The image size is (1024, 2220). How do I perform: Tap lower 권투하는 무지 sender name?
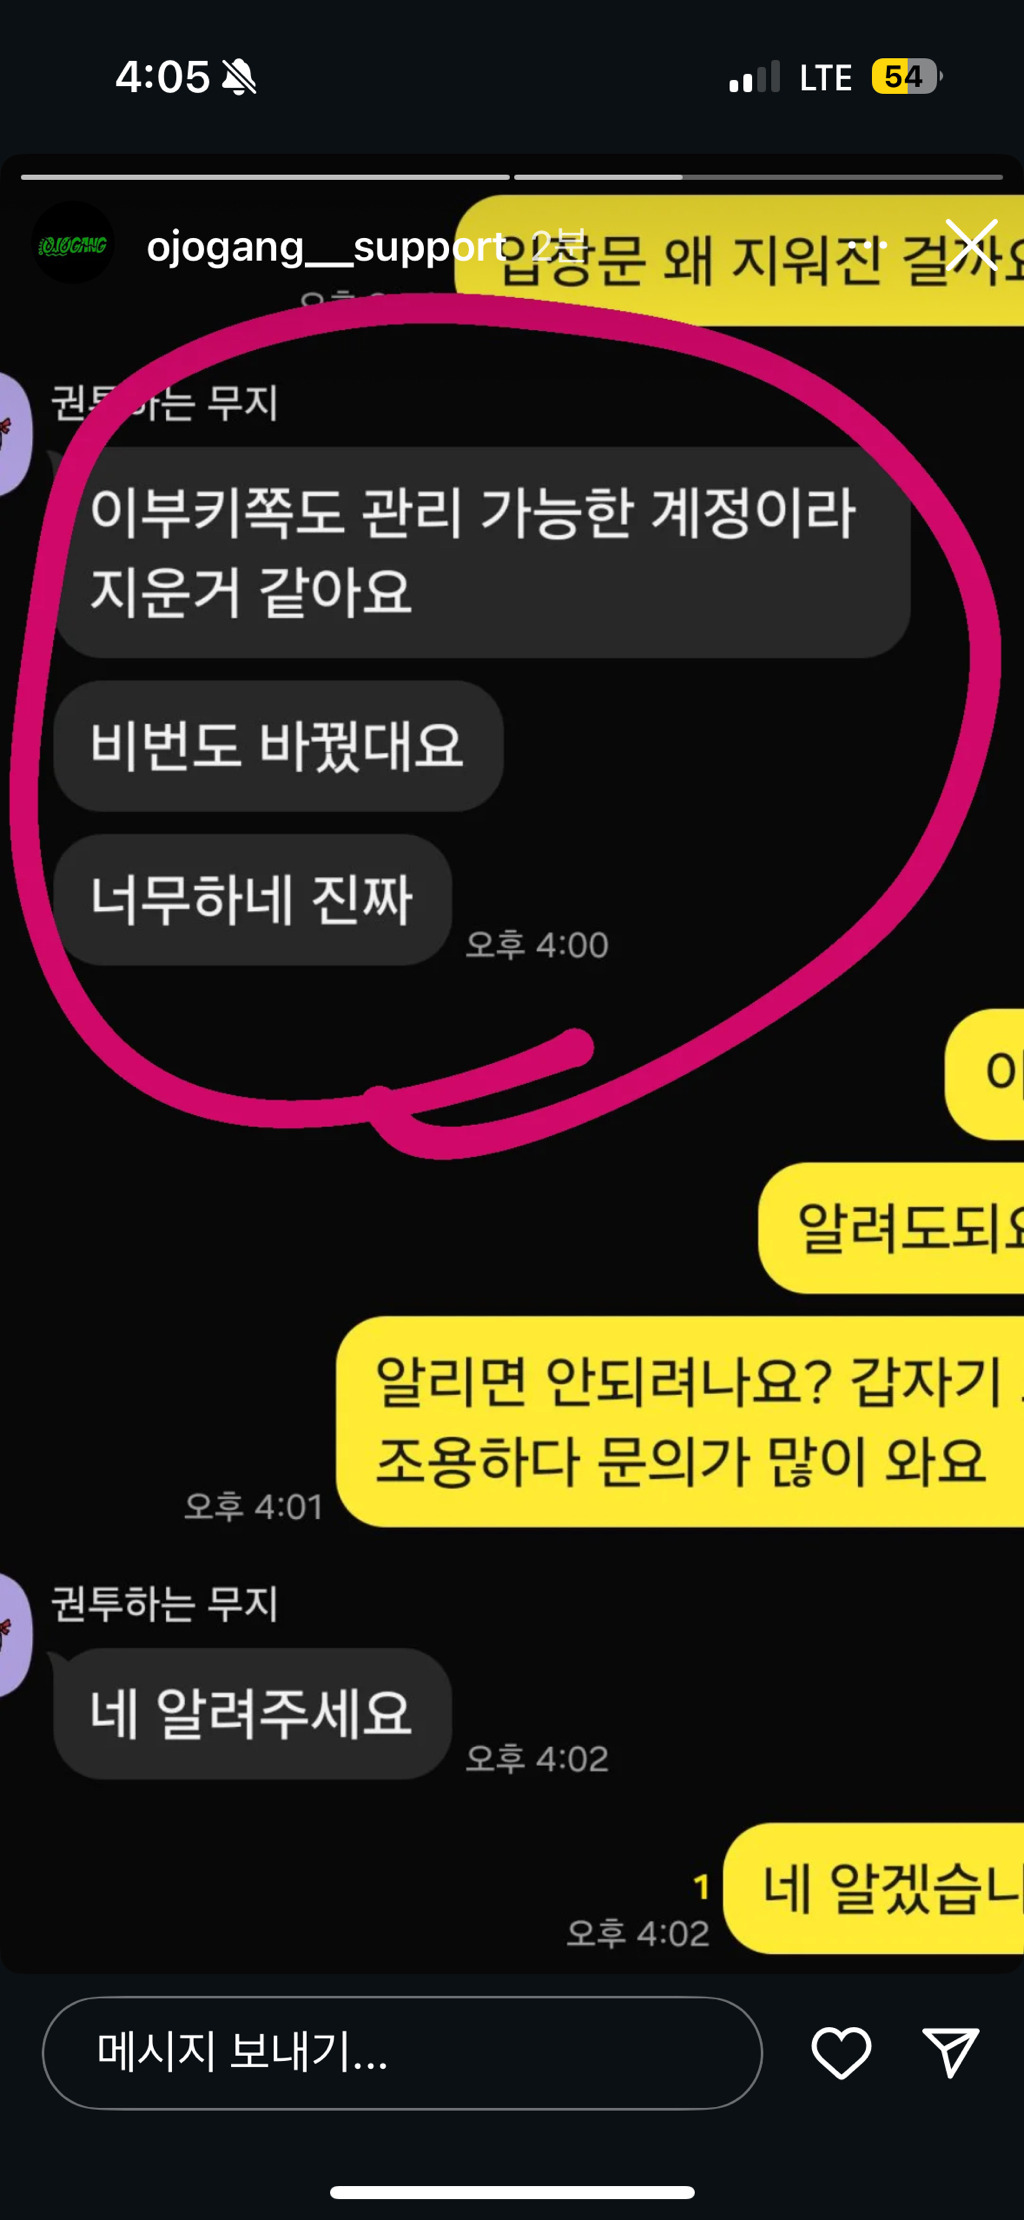click(x=164, y=1603)
